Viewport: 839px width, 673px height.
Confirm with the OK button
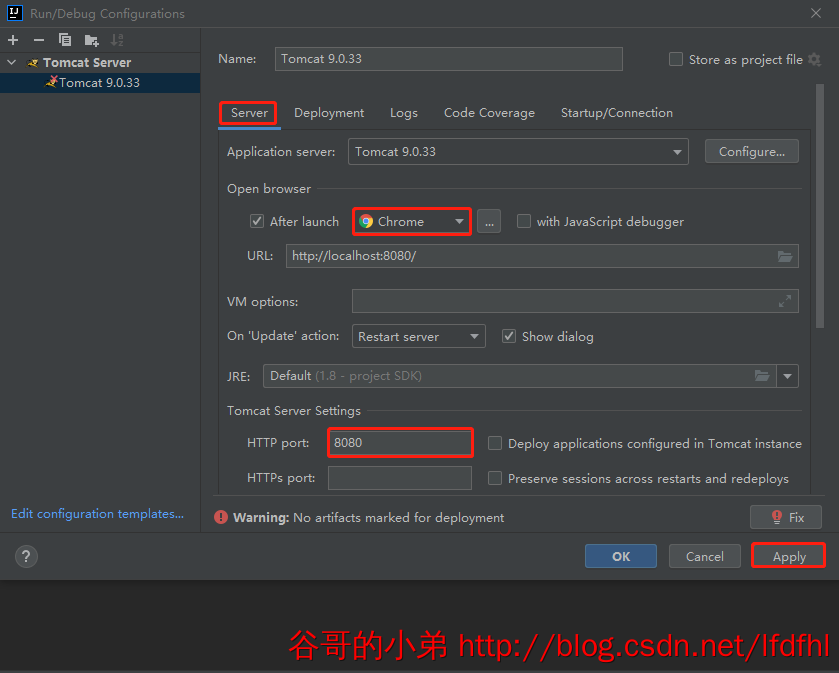tap(621, 556)
